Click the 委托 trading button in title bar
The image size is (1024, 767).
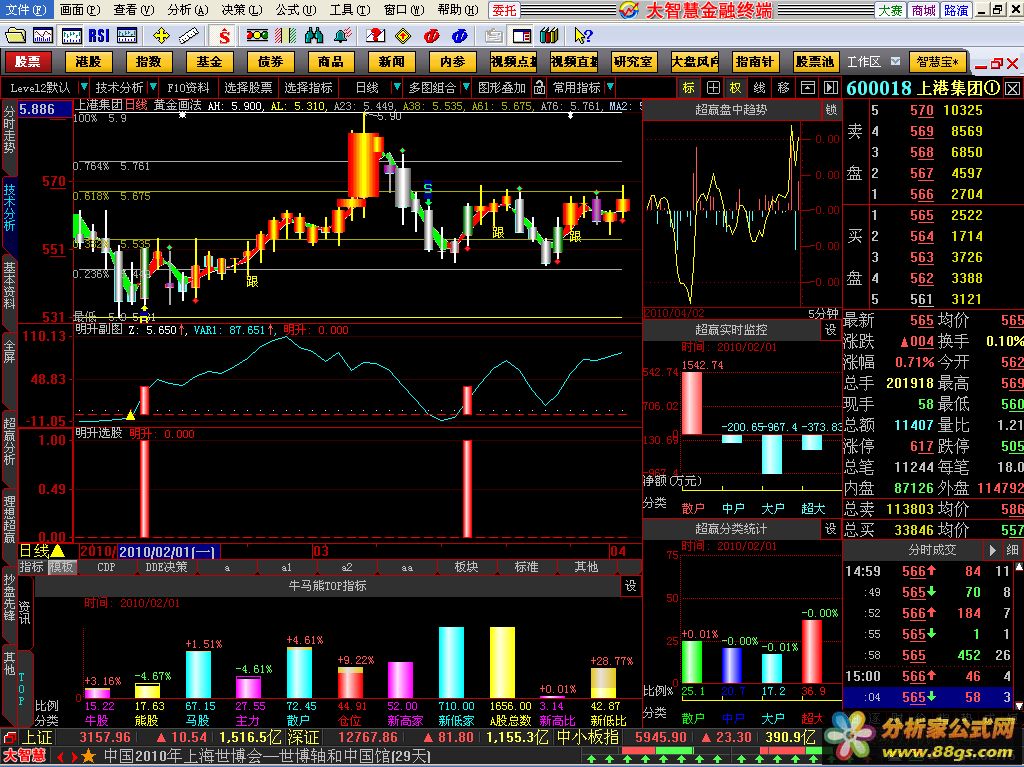(504, 10)
